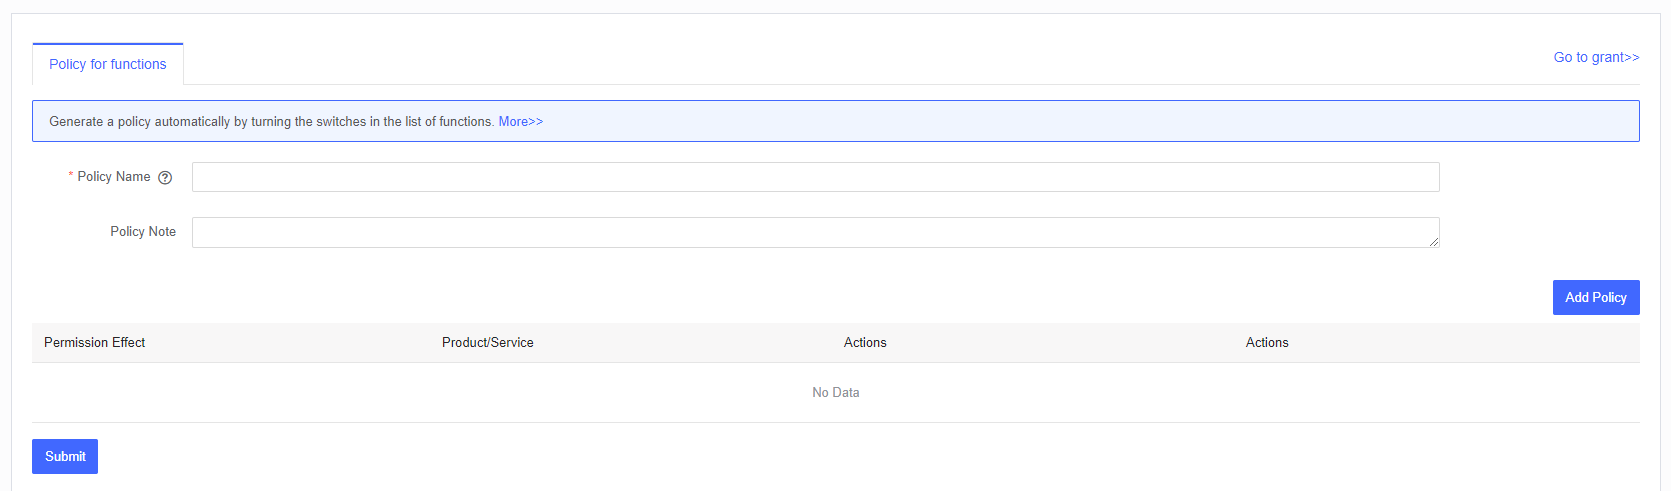Click the No Data placeholder text
The width and height of the screenshot is (1671, 491).
point(836,392)
